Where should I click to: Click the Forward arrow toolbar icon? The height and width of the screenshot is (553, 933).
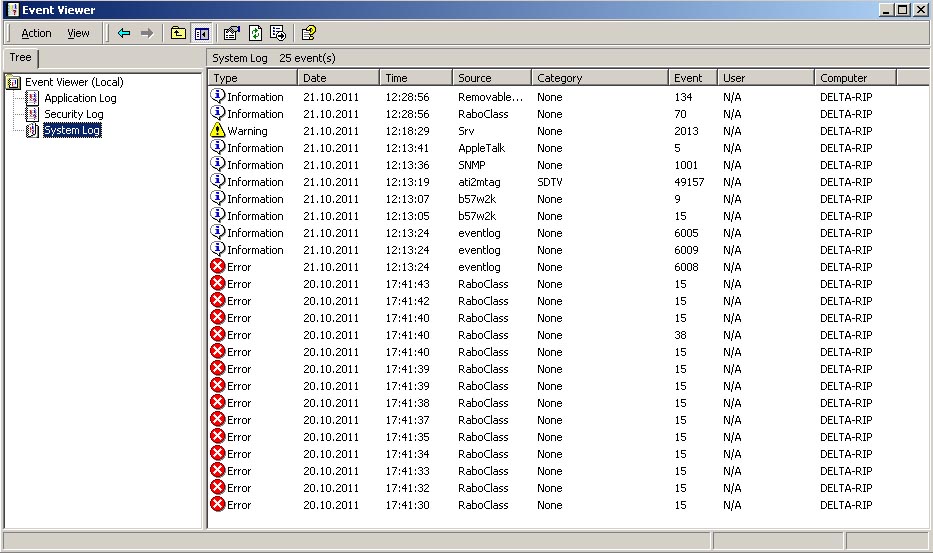pyautogui.click(x=147, y=33)
